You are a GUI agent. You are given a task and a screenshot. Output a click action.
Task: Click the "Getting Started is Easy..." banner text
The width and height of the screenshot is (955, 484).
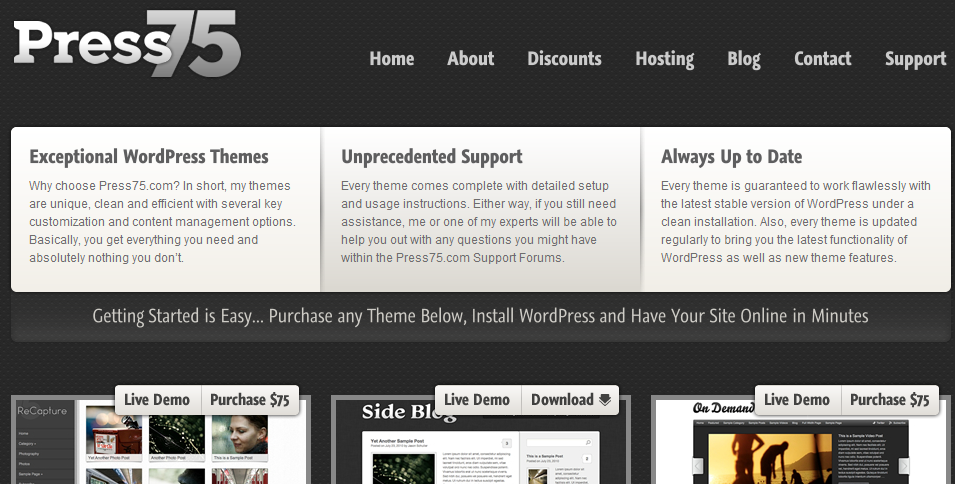481,316
